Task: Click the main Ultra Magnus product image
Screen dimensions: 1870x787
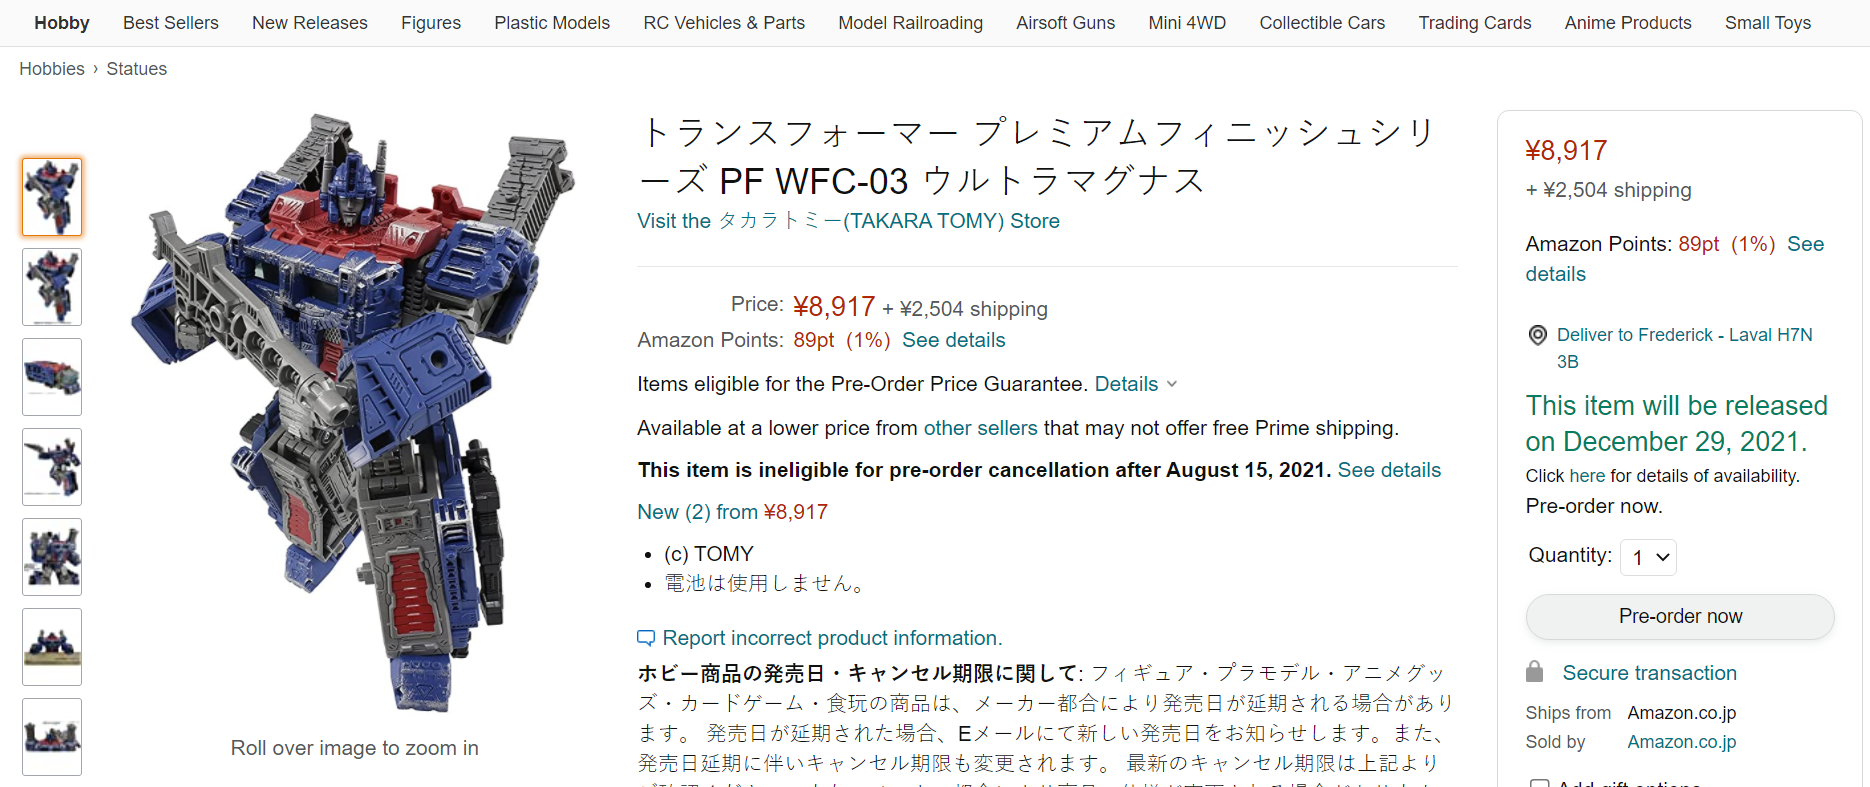Action: coord(354,410)
